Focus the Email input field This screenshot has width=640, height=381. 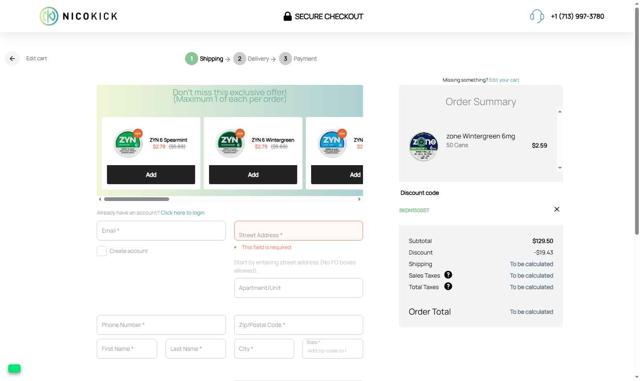point(161,231)
